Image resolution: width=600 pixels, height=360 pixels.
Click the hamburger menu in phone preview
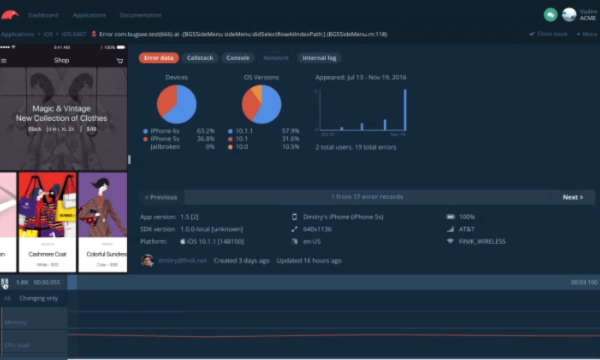click(x=4, y=60)
